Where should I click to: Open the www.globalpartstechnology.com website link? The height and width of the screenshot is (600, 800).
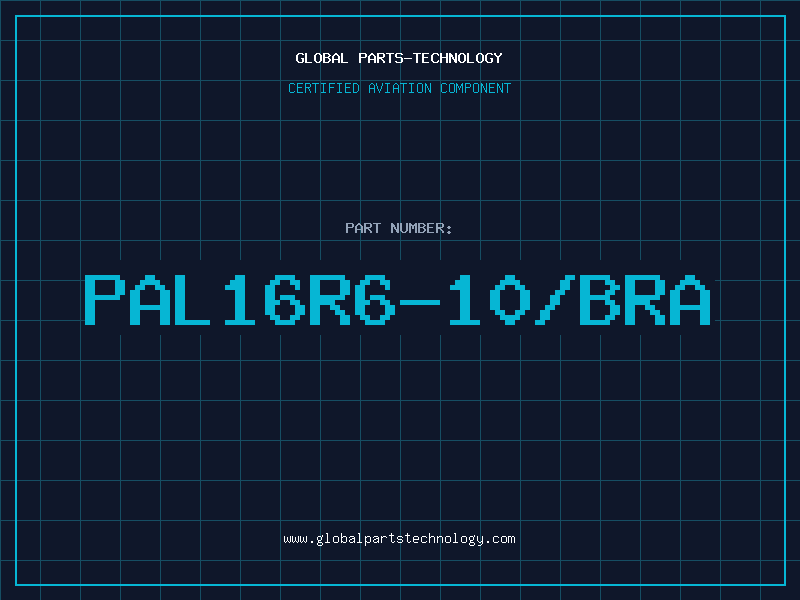pyautogui.click(x=399, y=539)
